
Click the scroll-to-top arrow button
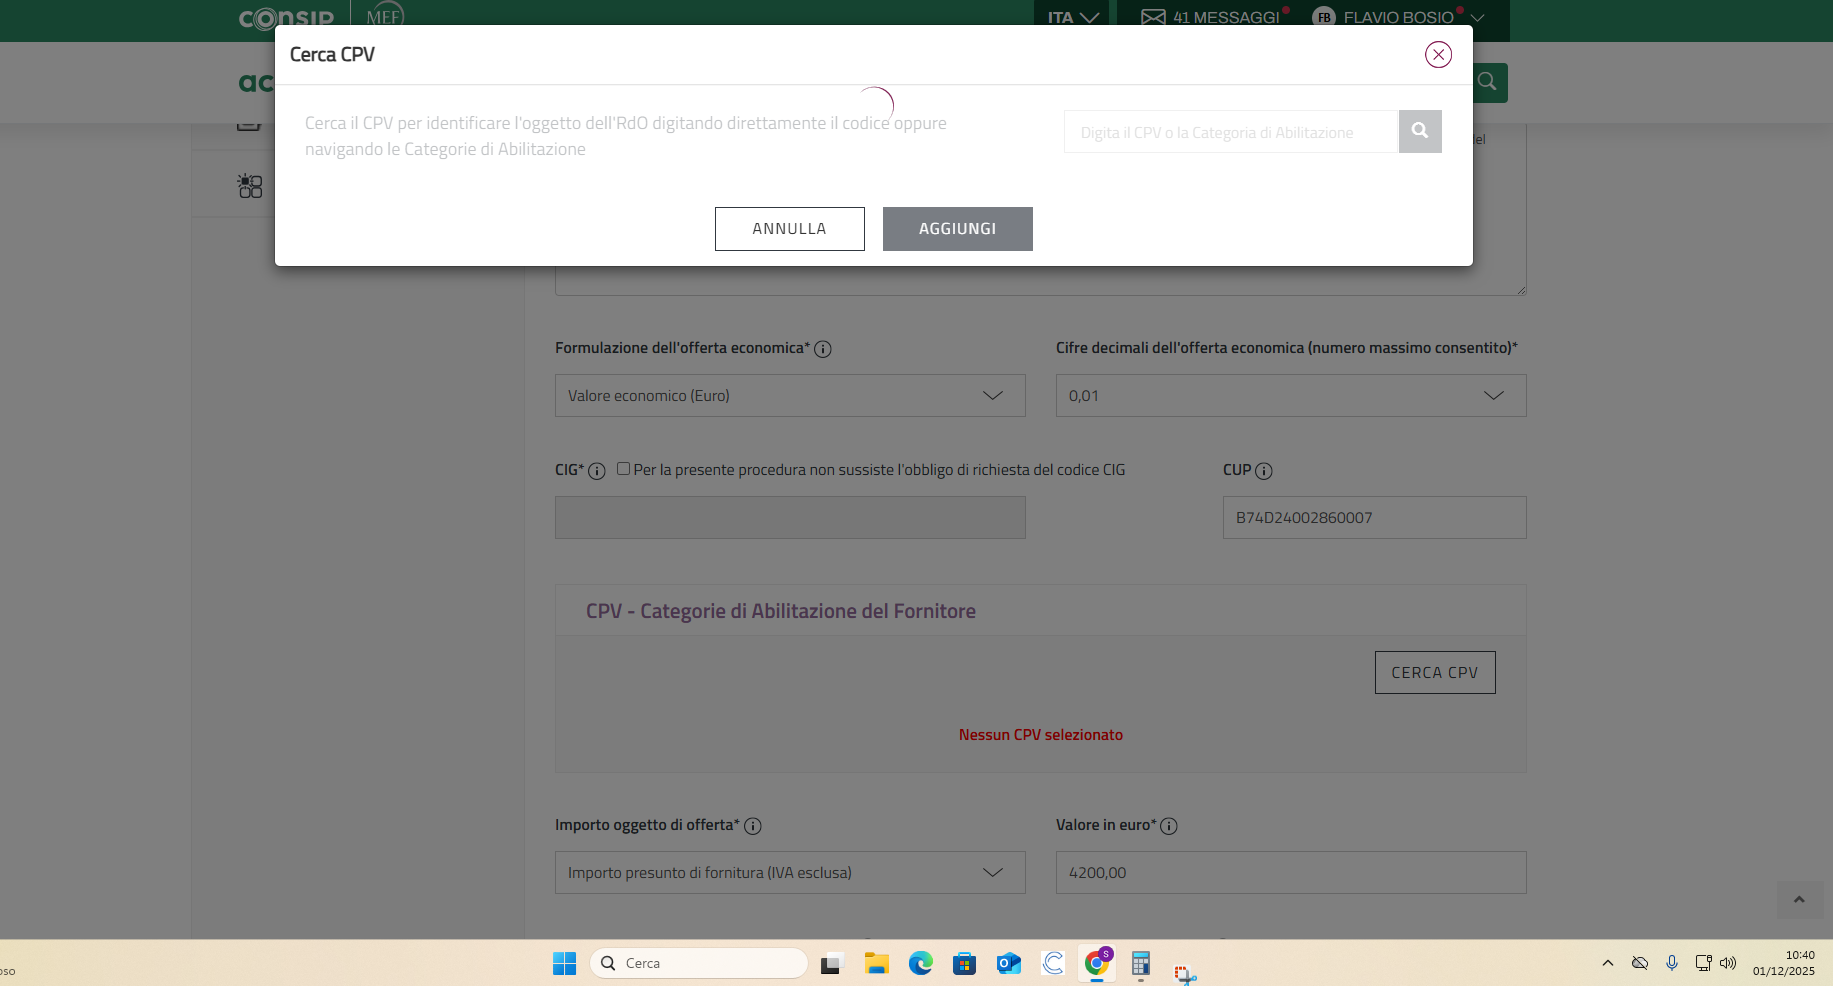point(1799,900)
